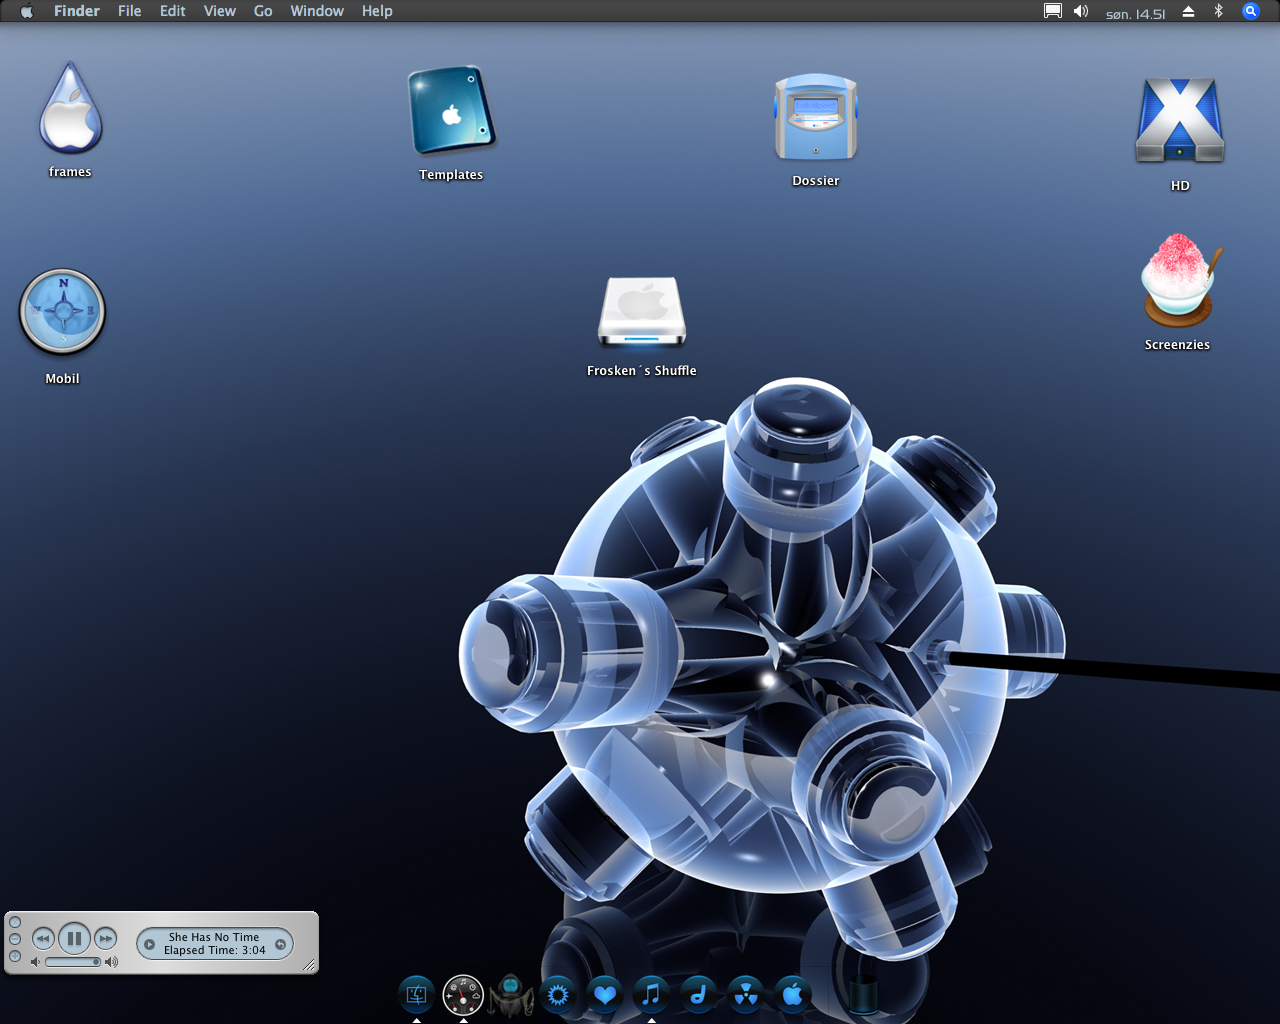Click the display menu bar icon
The image size is (1280, 1024).
click(x=1053, y=11)
